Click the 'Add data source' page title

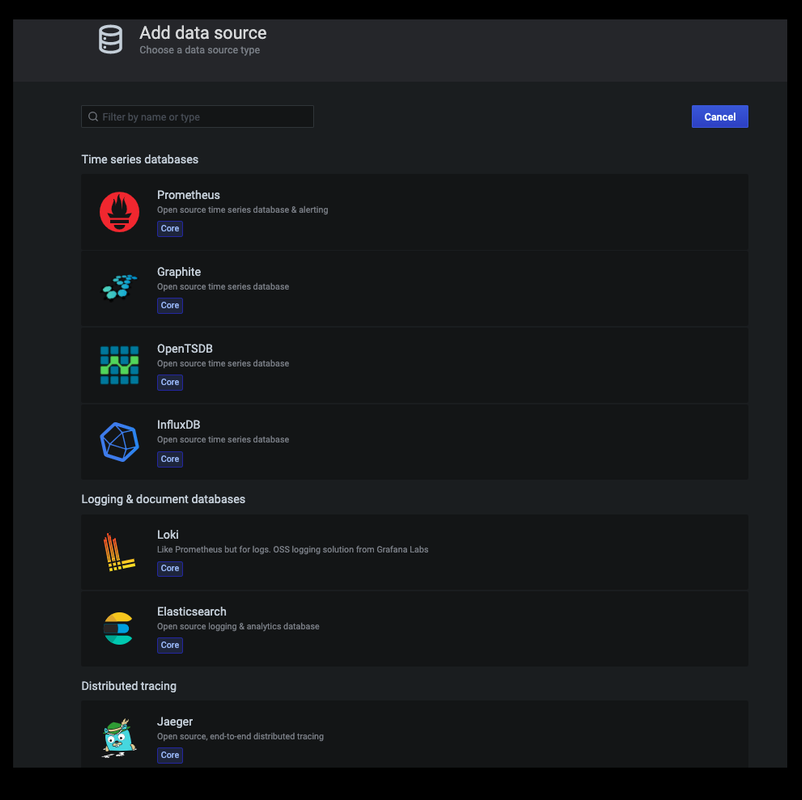(x=203, y=33)
